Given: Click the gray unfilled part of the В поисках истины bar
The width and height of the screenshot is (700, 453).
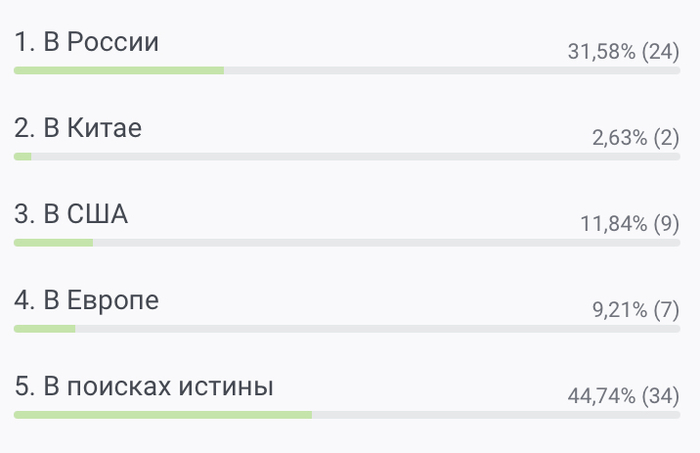Looking at the screenshot, I should [496, 415].
